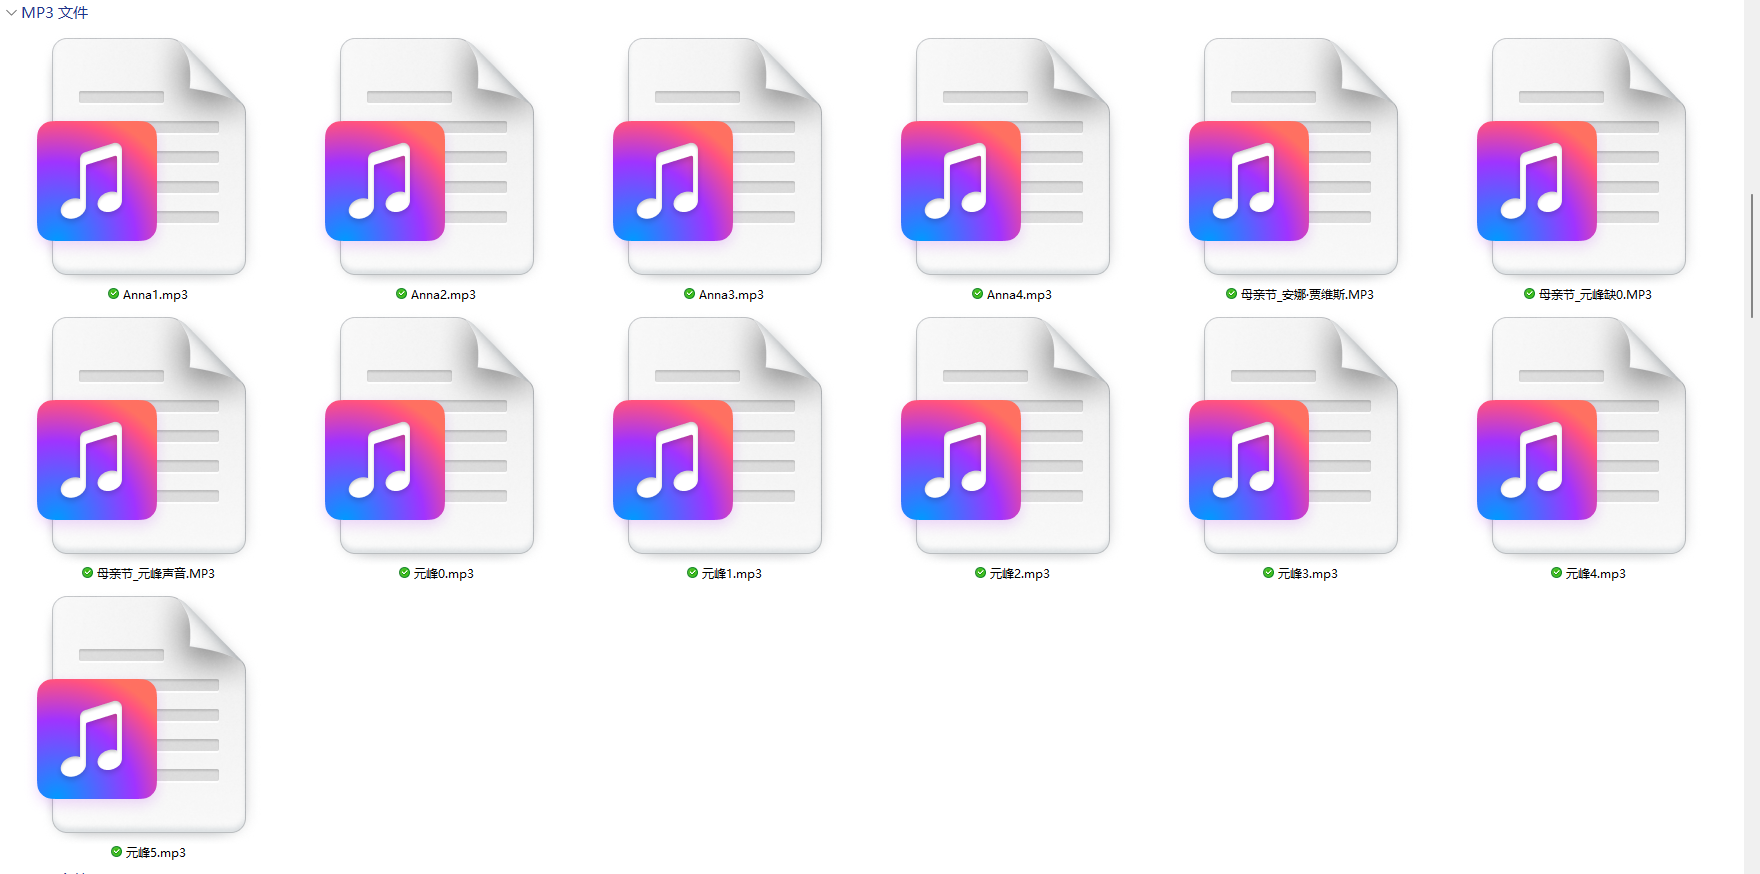The image size is (1760, 874).
Task: Select the 母亲节_安娜·贾维斯.MP3 file icon
Action: [1294, 156]
